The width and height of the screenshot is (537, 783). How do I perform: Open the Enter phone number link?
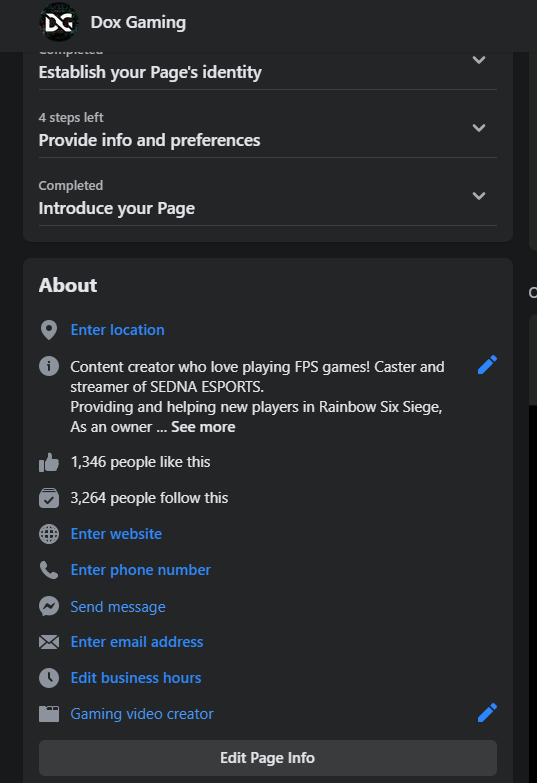141,570
